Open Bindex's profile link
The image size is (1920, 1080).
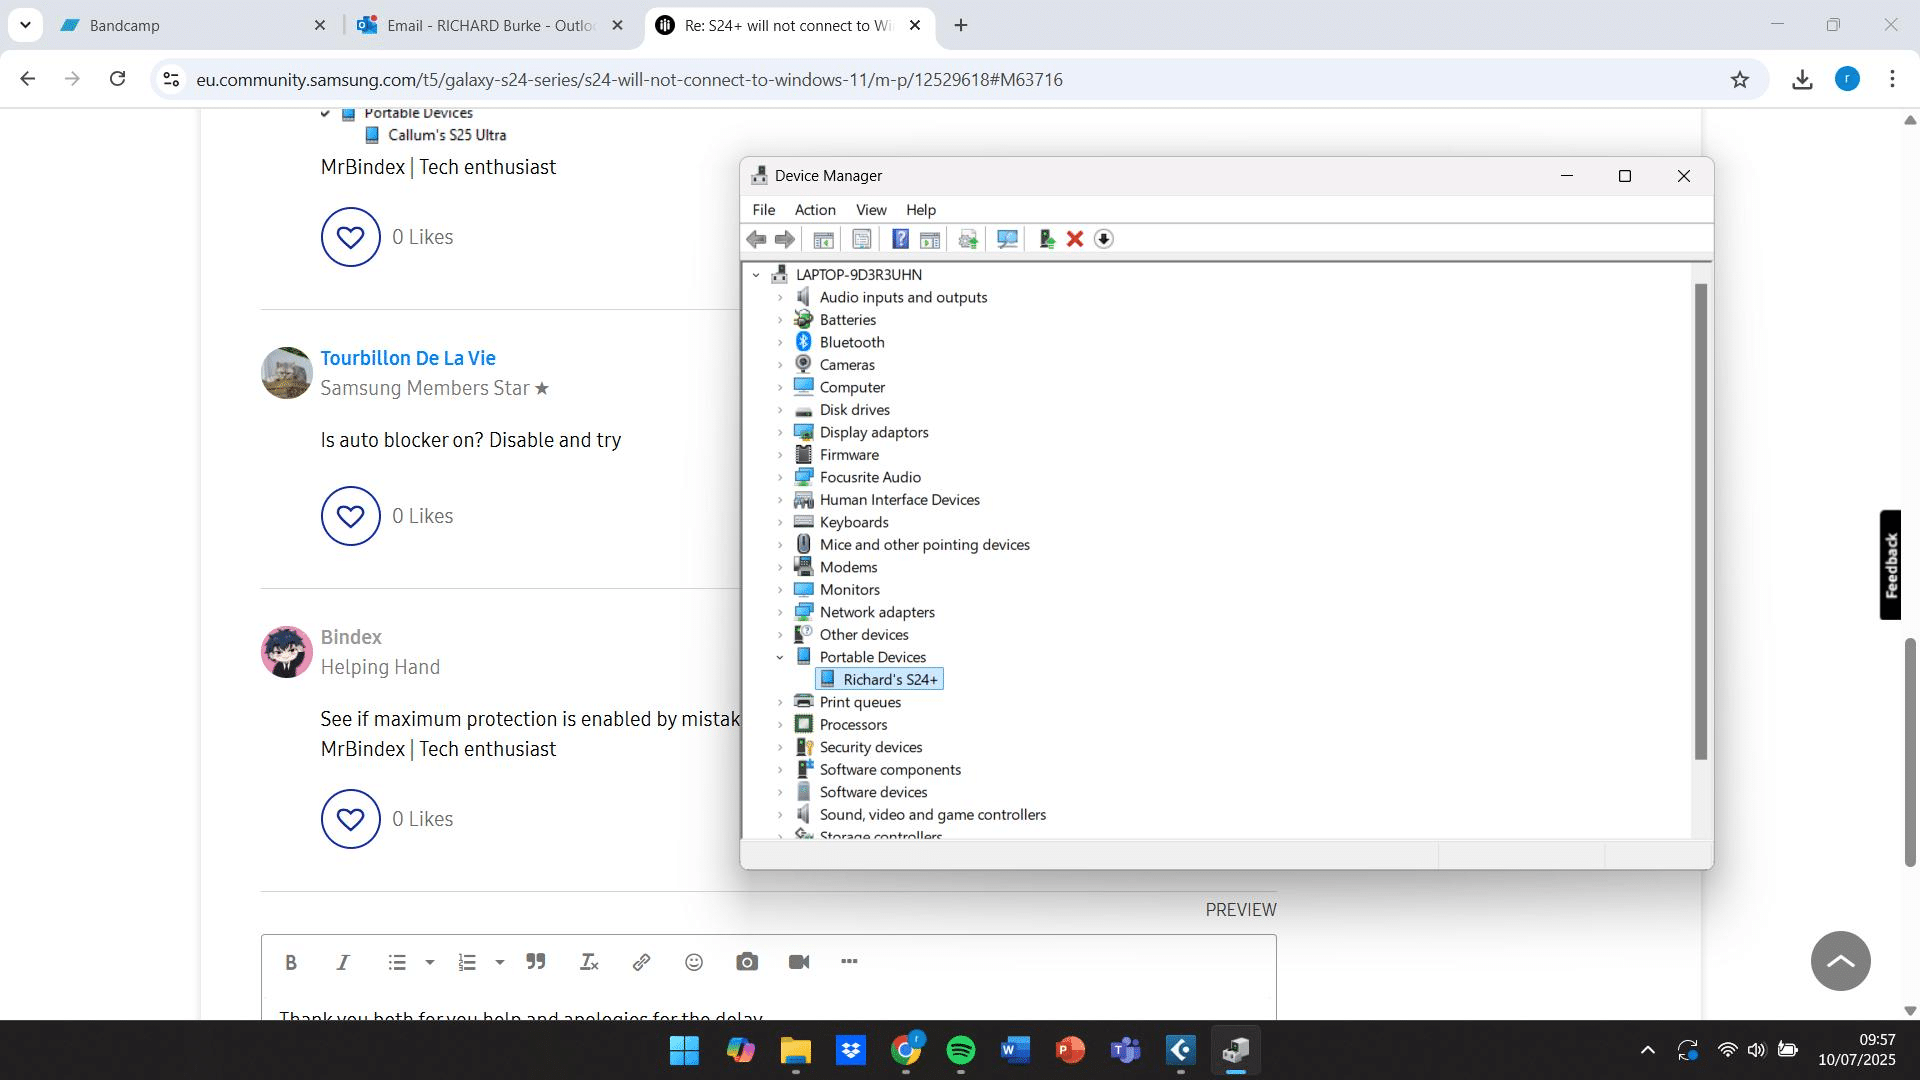pos(351,637)
